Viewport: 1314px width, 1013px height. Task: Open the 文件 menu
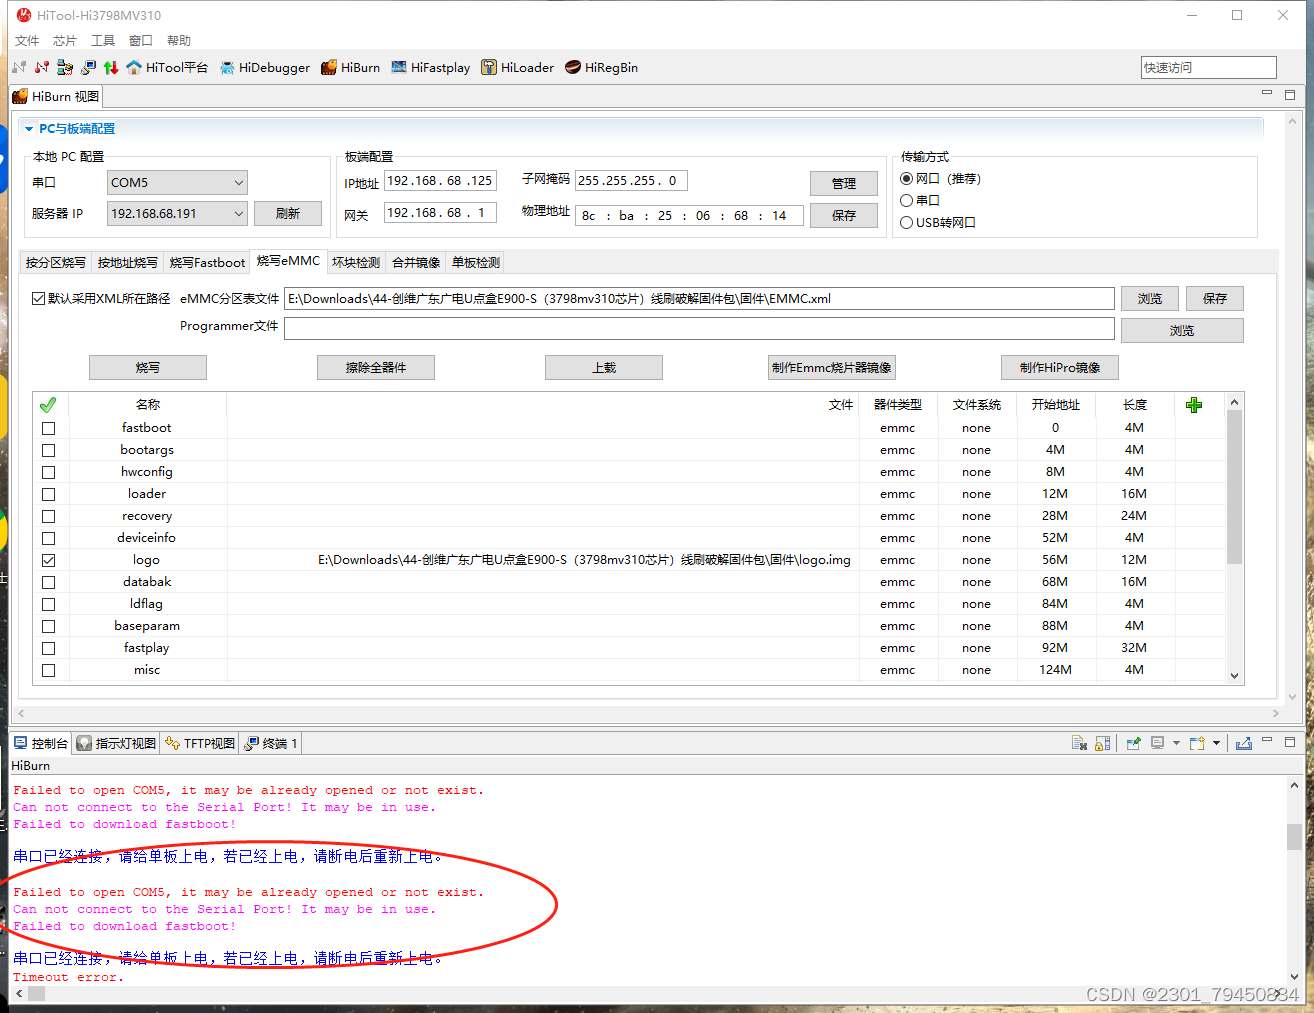[x=27, y=40]
